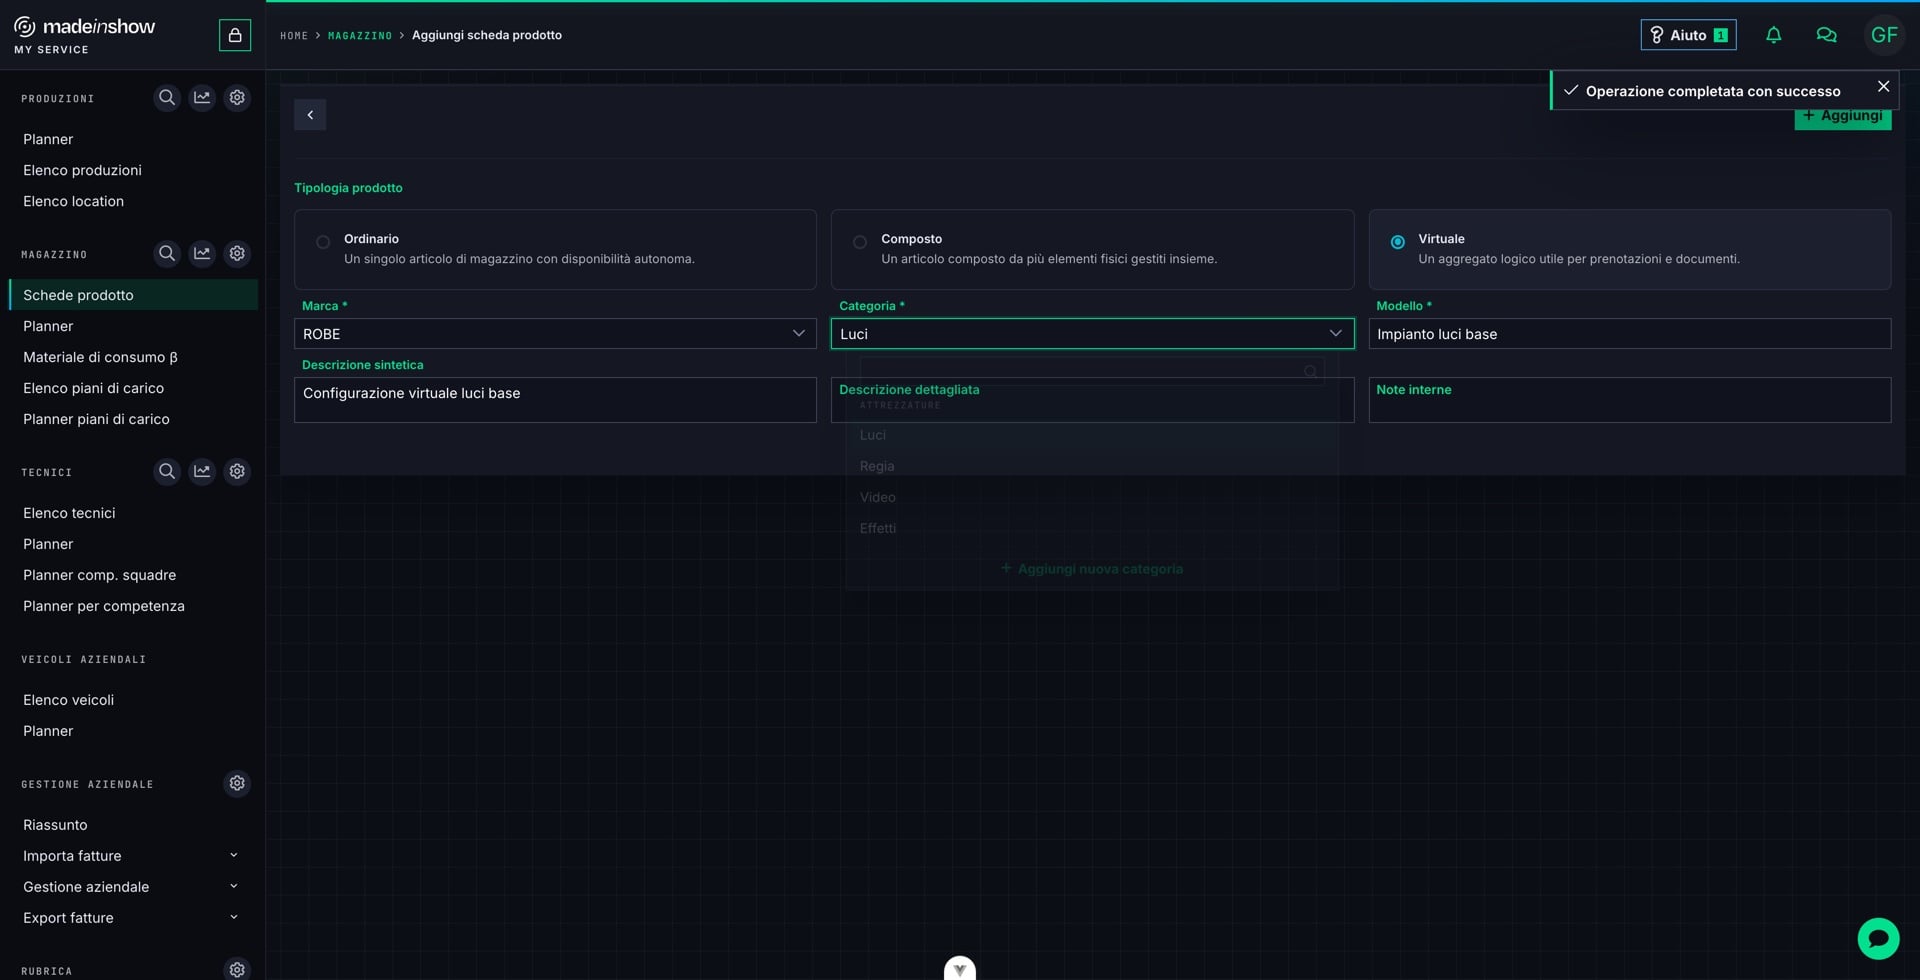Open Materiale di consumo β
This screenshot has height=980, width=1920.
pos(100,357)
